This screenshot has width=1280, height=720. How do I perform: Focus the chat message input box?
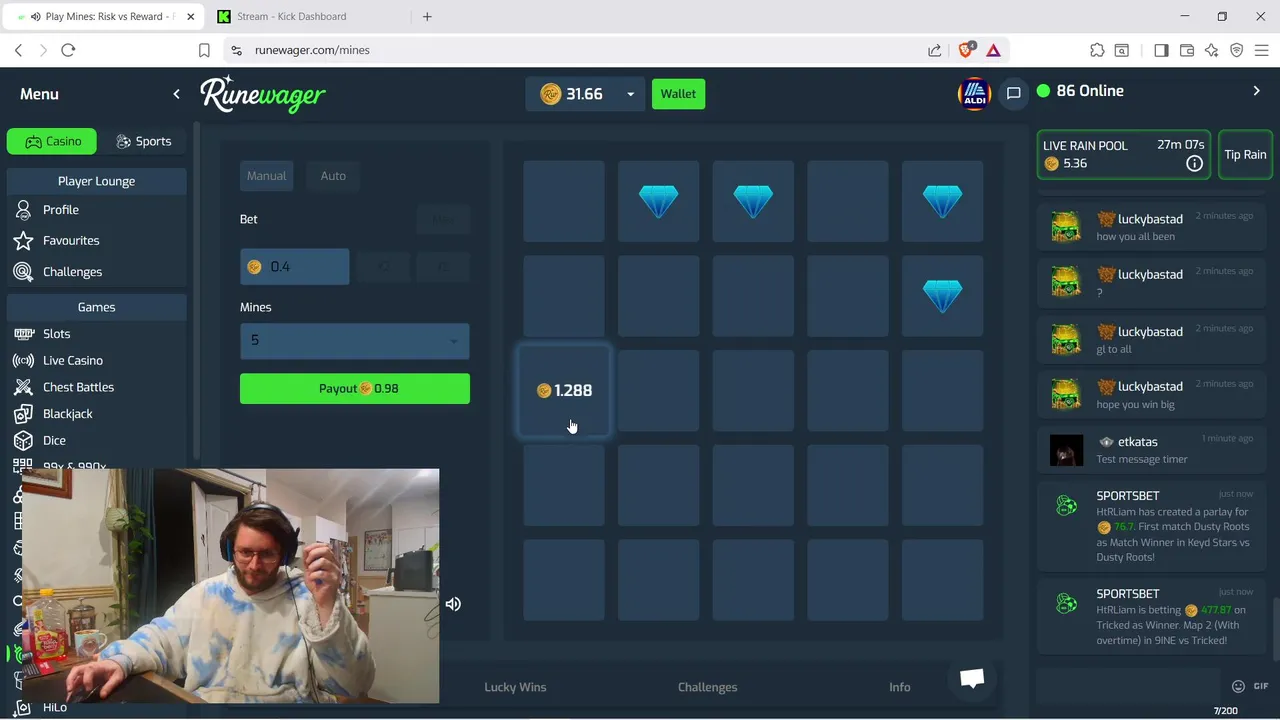1127,686
